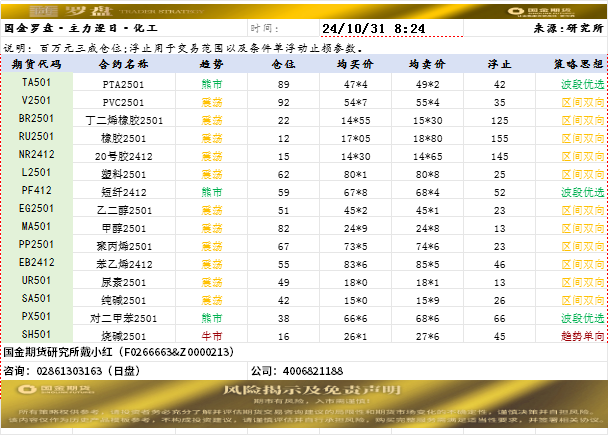The image size is (608, 435).
Task: Select the EG2501 code cell
Action: click(x=36, y=208)
